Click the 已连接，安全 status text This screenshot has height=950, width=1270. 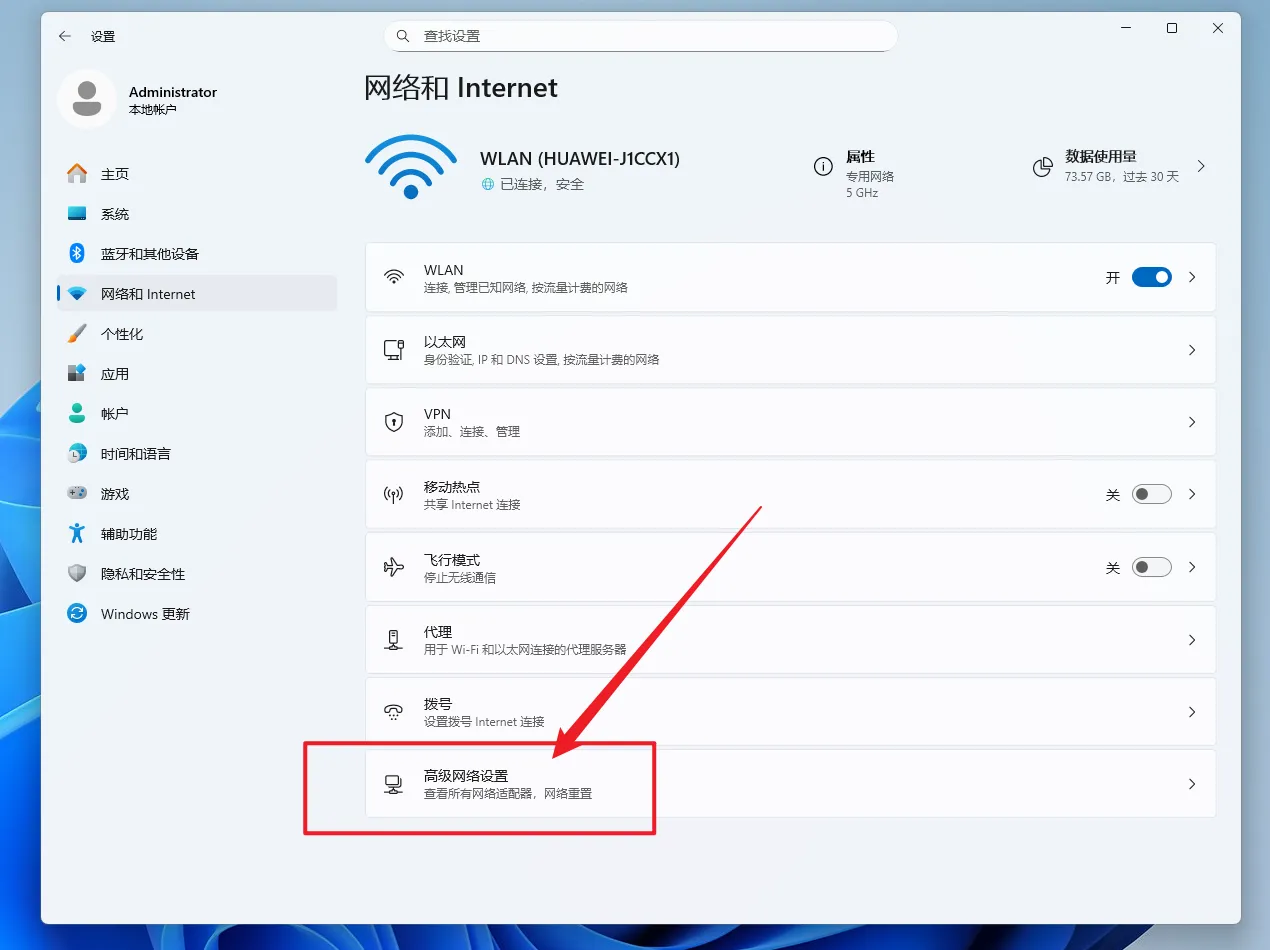click(x=542, y=185)
